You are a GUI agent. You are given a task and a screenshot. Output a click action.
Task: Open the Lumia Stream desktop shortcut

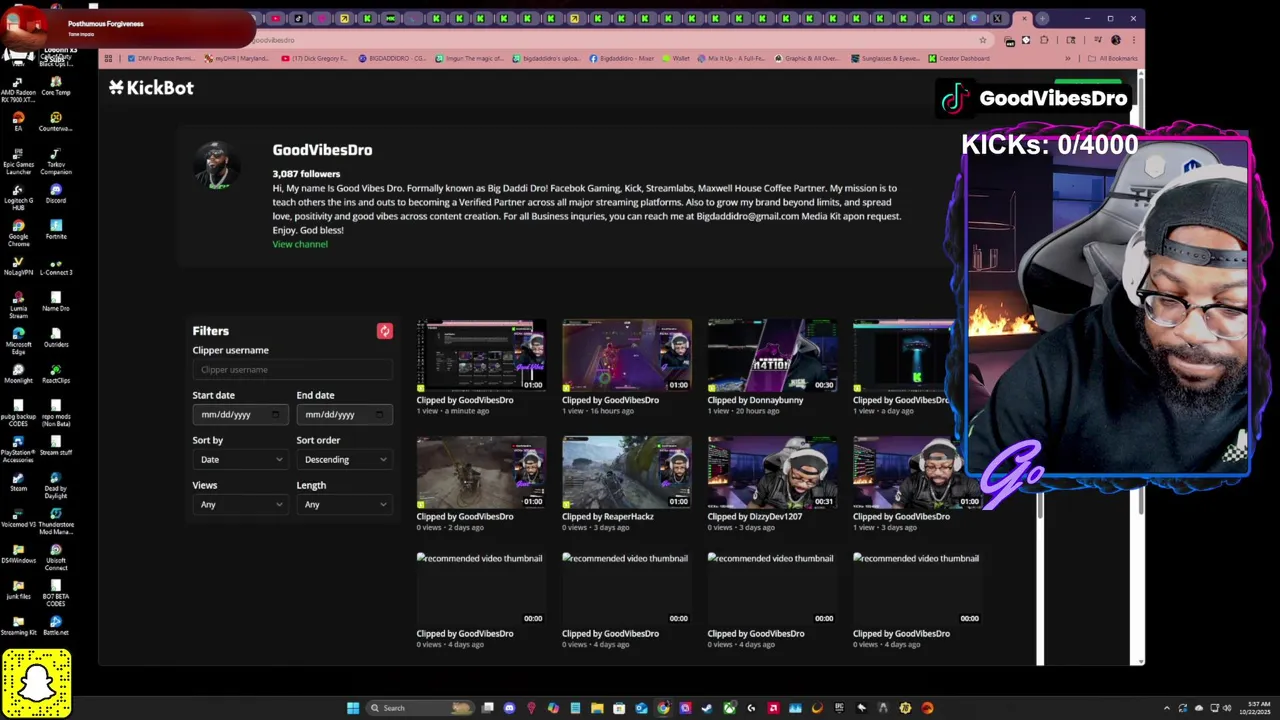[x=18, y=305]
